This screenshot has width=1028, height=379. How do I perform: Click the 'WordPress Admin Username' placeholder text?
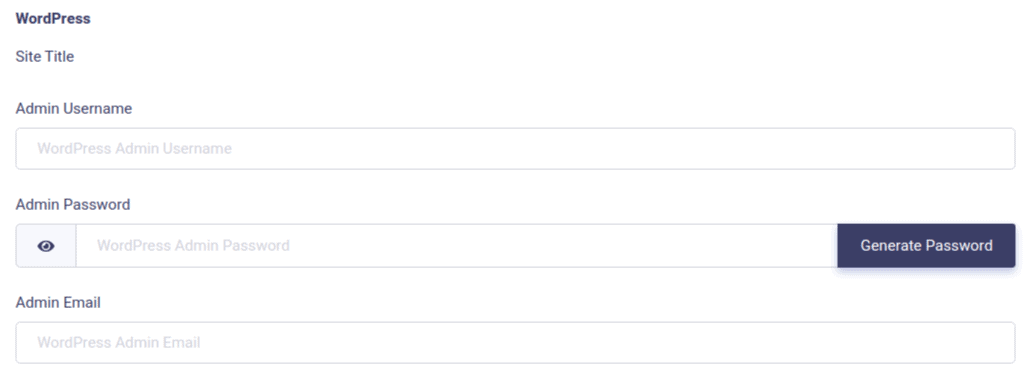[134, 149]
